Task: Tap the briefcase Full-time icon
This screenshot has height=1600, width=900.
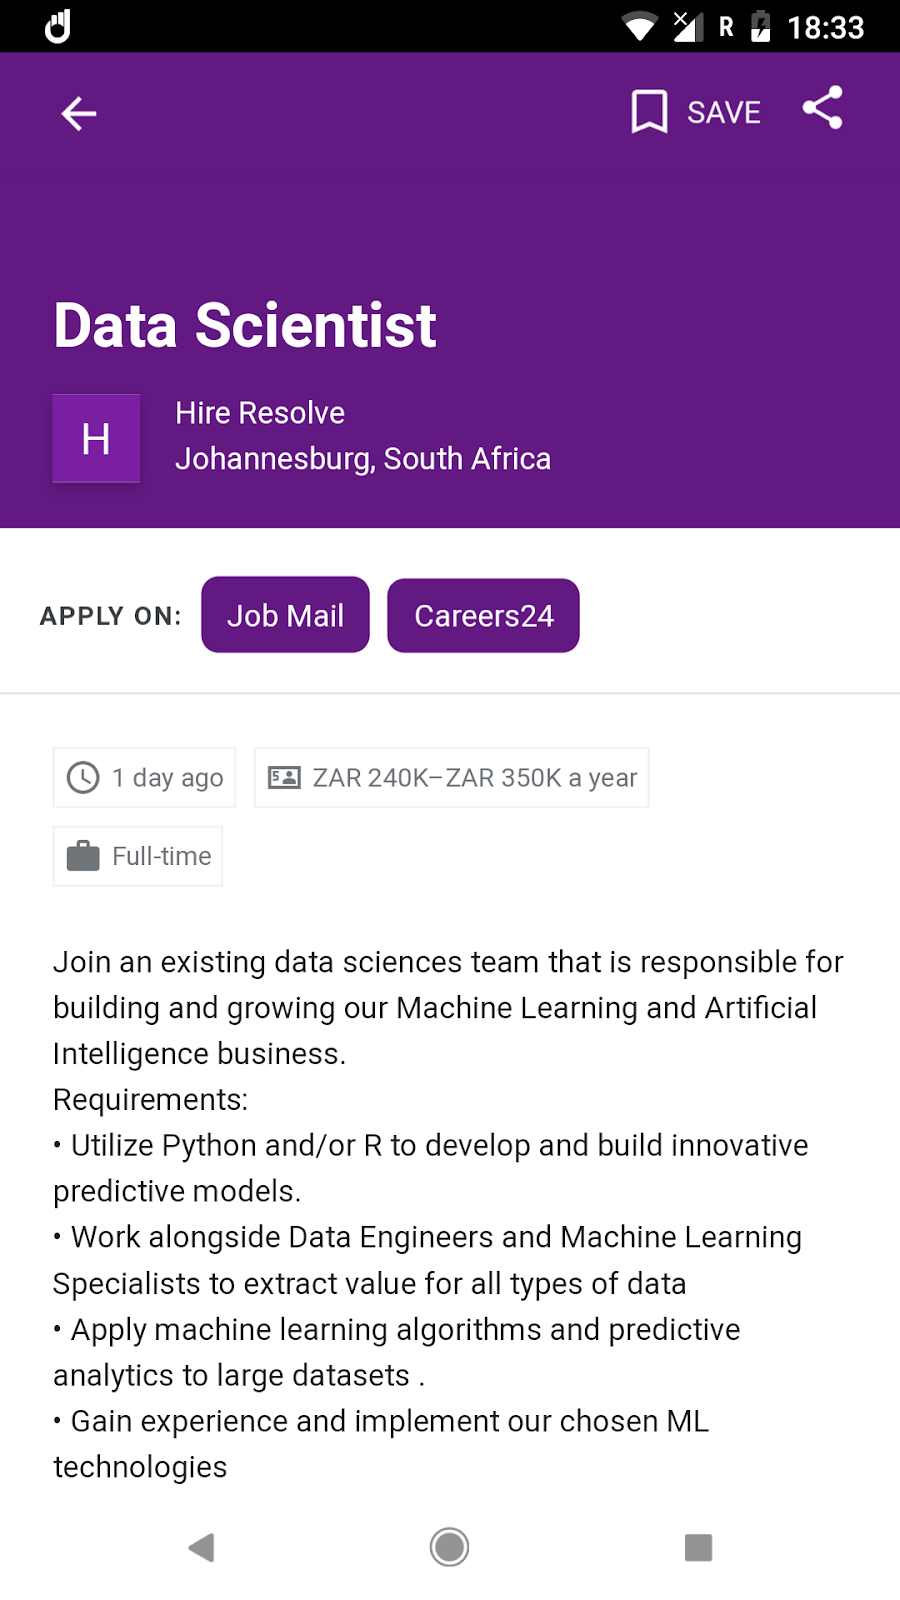Action: (83, 856)
